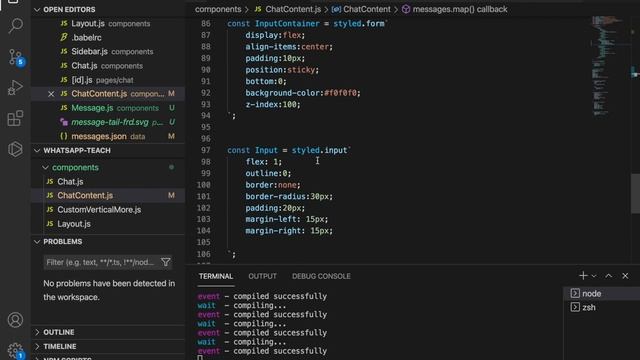Click the filter funnel icon in Problems

click(x=166, y=262)
